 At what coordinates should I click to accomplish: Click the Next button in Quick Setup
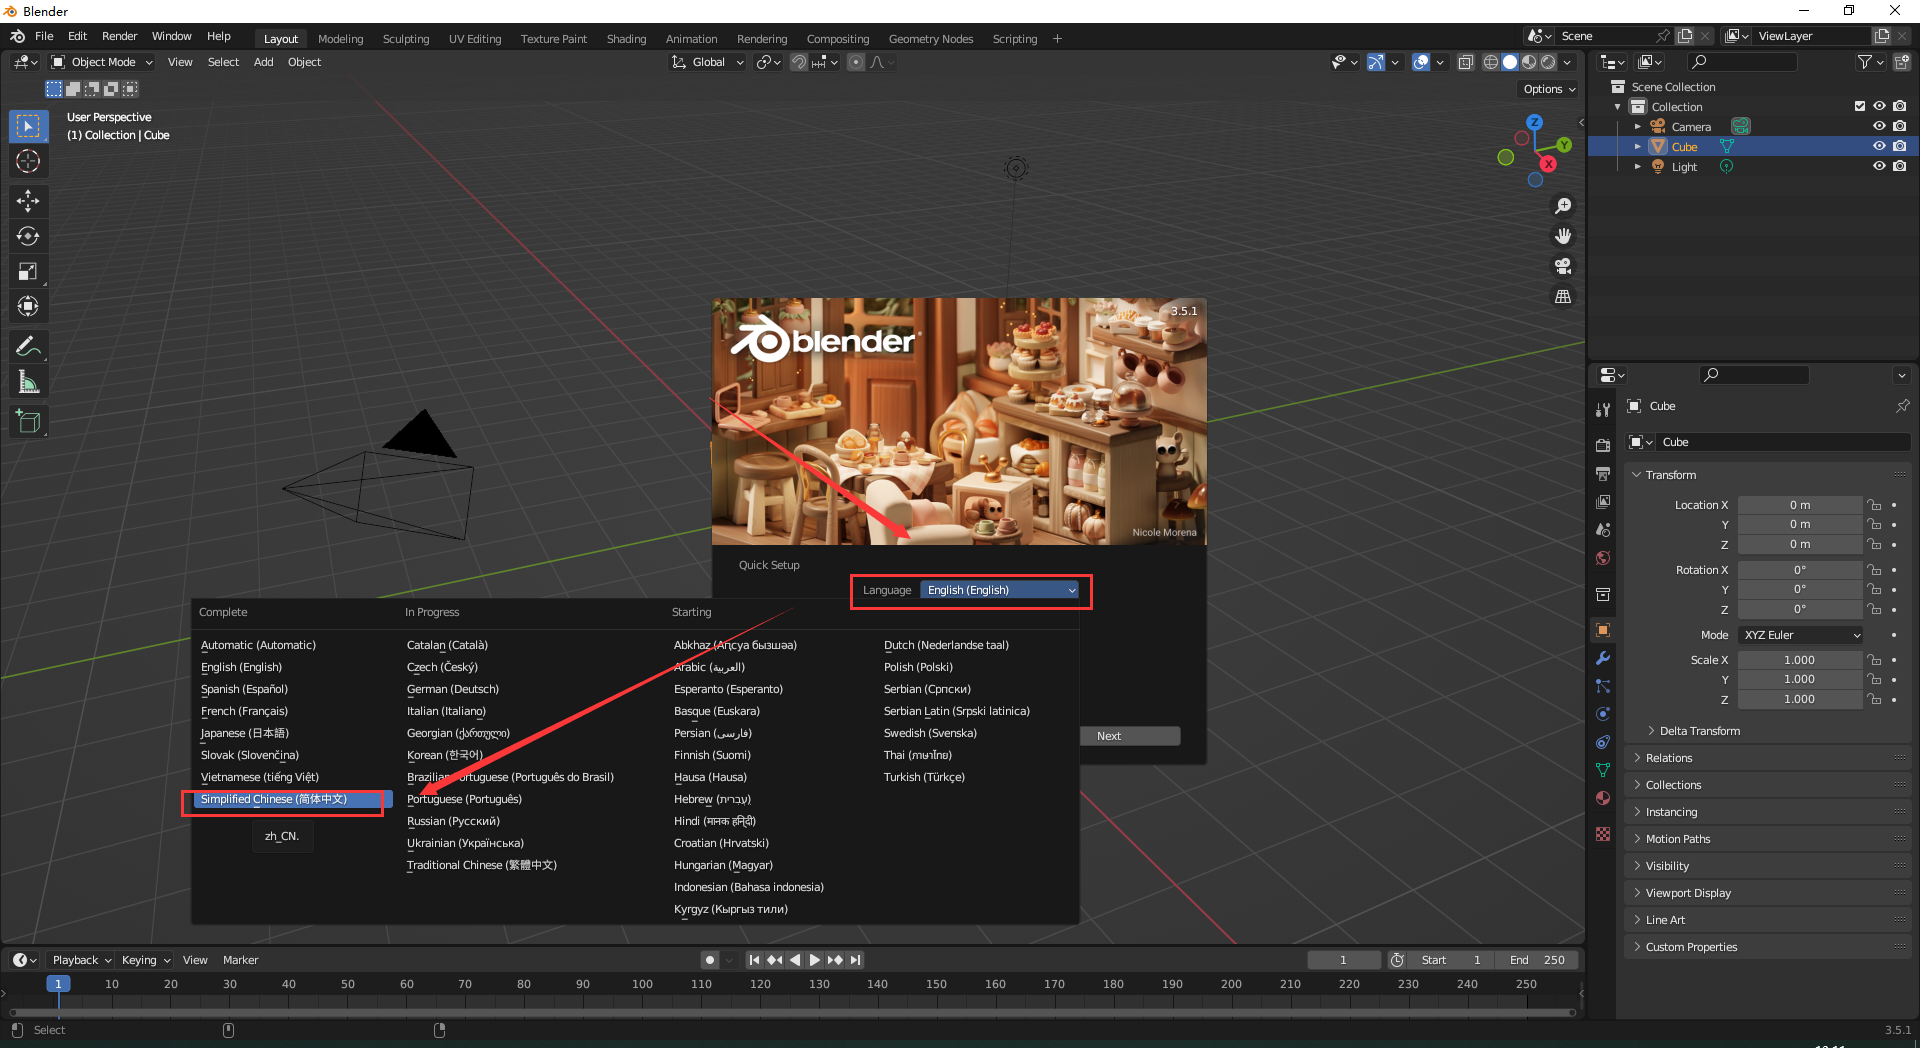pyautogui.click(x=1129, y=735)
